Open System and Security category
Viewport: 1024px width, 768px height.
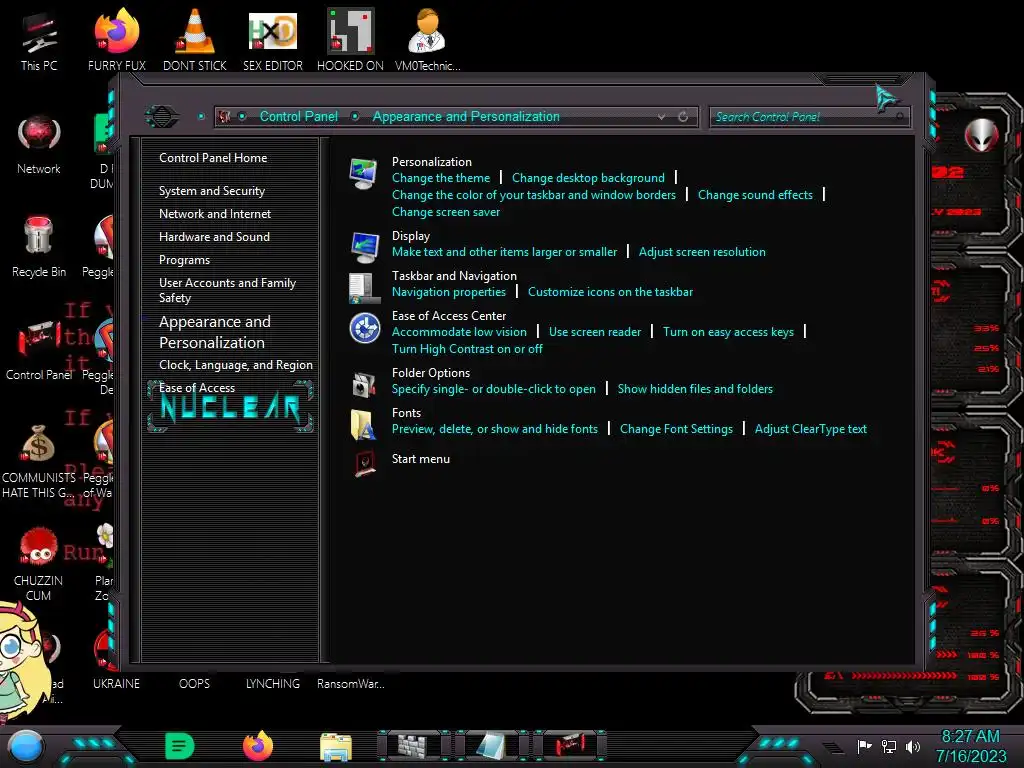pyautogui.click(x=212, y=191)
